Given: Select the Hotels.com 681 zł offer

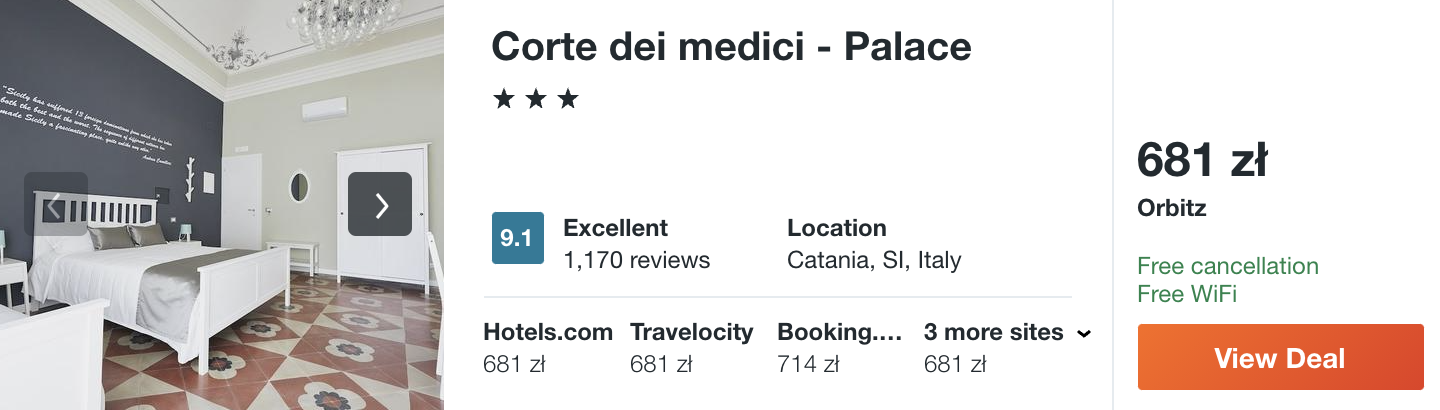Looking at the screenshot, I should click(548, 348).
